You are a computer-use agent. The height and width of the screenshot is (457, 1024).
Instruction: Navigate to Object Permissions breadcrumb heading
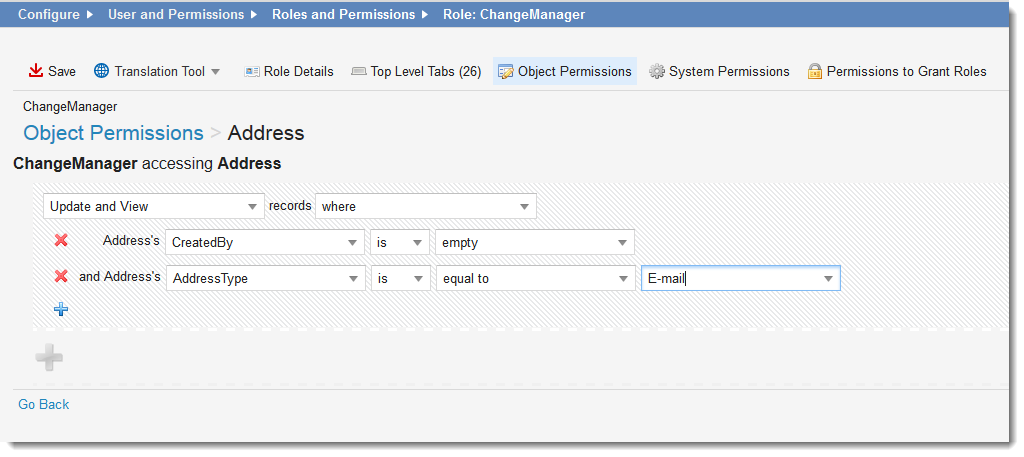tap(113, 133)
